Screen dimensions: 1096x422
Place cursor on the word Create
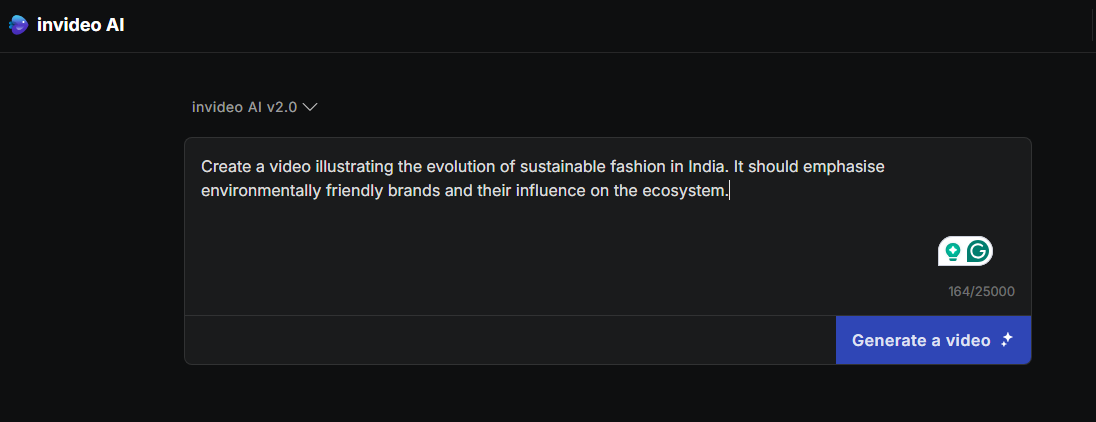(x=224, y=168)
